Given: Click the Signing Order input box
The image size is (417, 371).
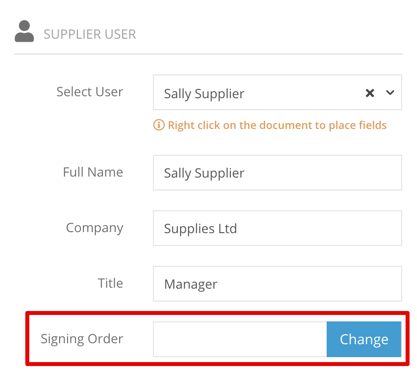Looking at the screenshot, I should pyautogui.click(x=240, y=339).
